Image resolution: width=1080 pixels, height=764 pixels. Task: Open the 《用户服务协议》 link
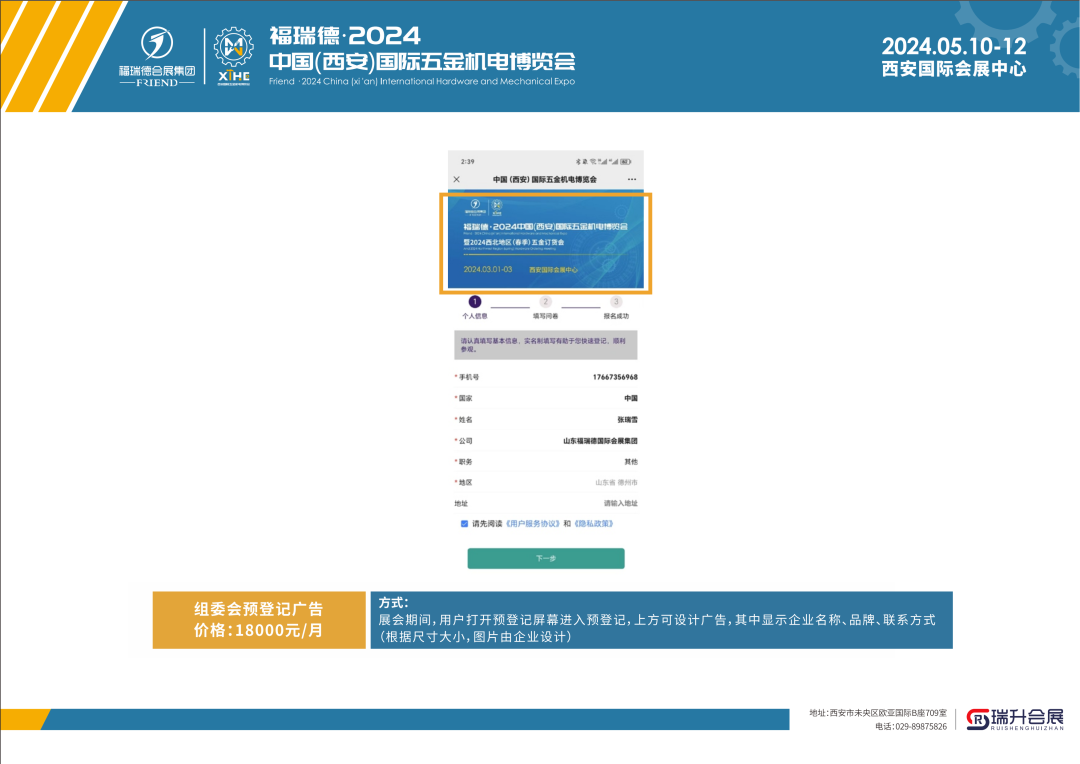point(532,524)
